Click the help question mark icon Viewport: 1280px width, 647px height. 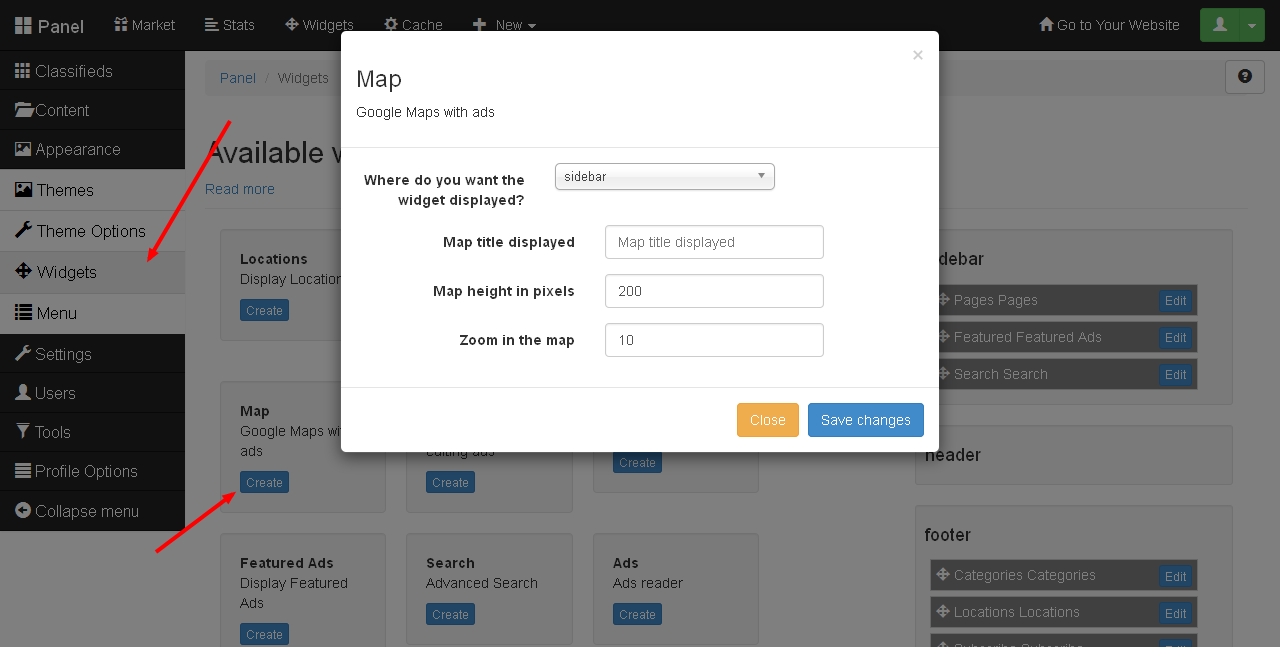[1245, 76]
